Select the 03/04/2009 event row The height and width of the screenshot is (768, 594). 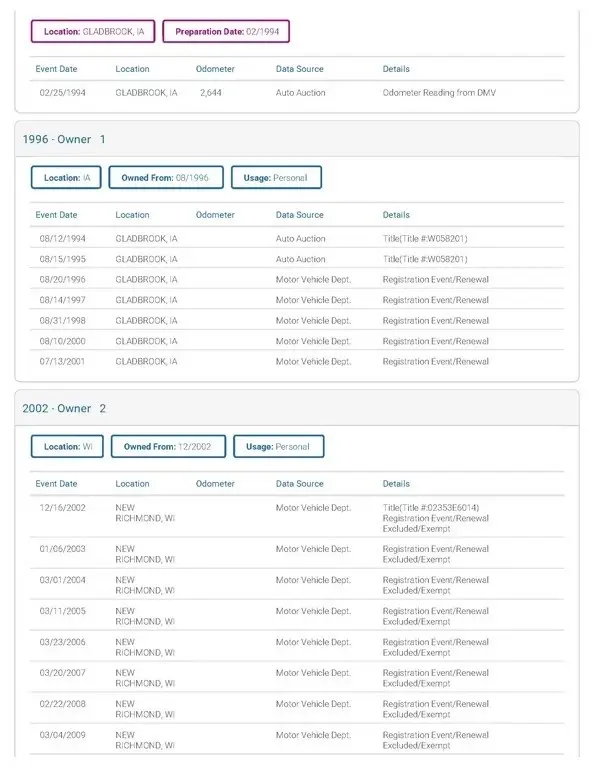point(297,740)
